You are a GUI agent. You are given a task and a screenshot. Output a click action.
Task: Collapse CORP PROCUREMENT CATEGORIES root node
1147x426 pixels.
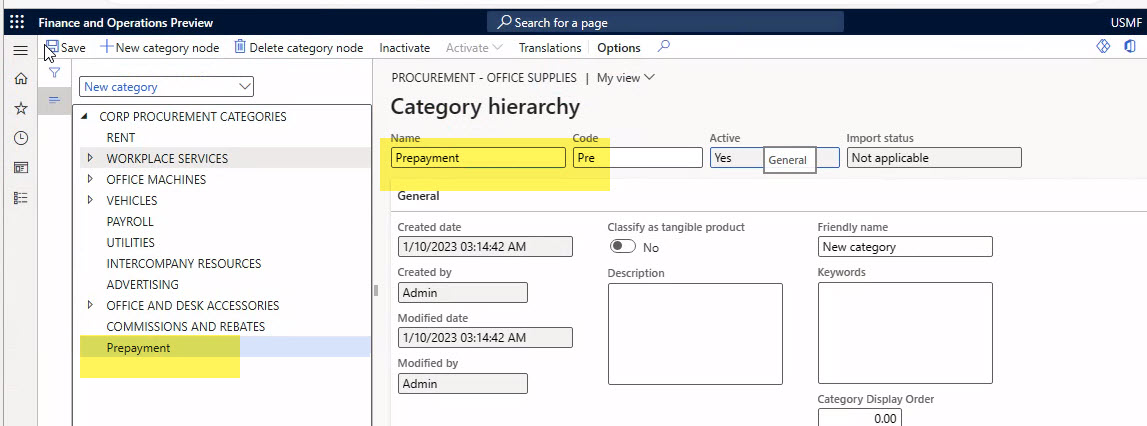coord(85,116)
